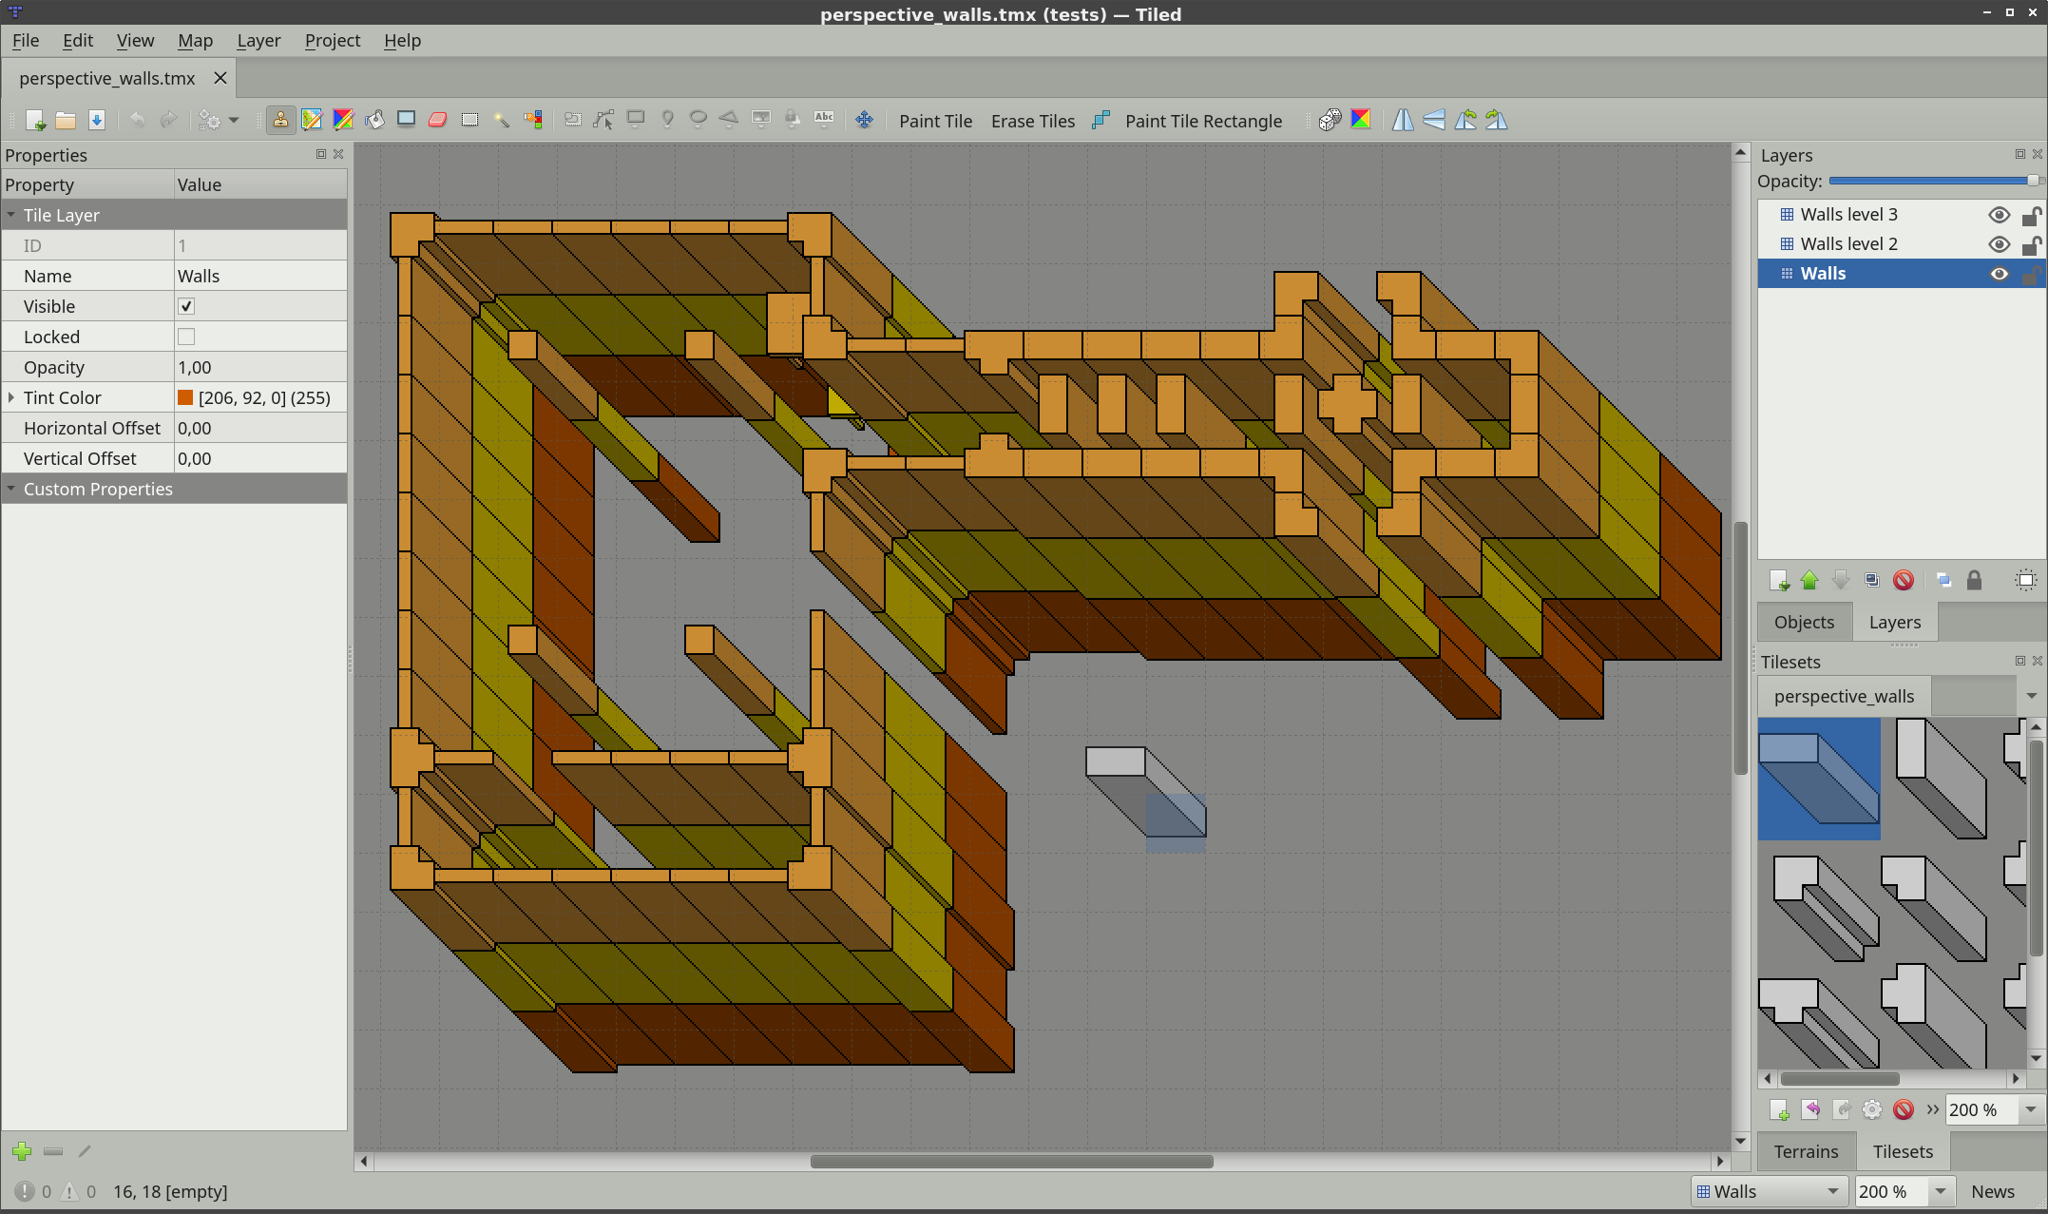The height and width of the screenshot is (1214, 2048).
Task: Open the Layer menu
Action: click(258, 40)
